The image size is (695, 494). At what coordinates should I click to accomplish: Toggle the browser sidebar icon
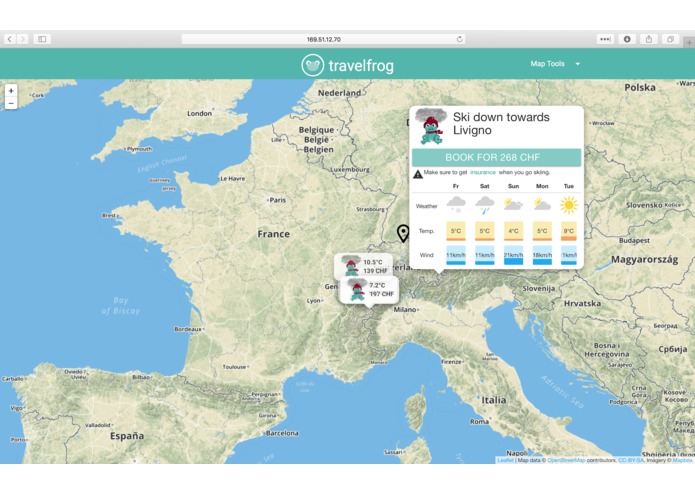pyautogui.click(x=42, y=39)
